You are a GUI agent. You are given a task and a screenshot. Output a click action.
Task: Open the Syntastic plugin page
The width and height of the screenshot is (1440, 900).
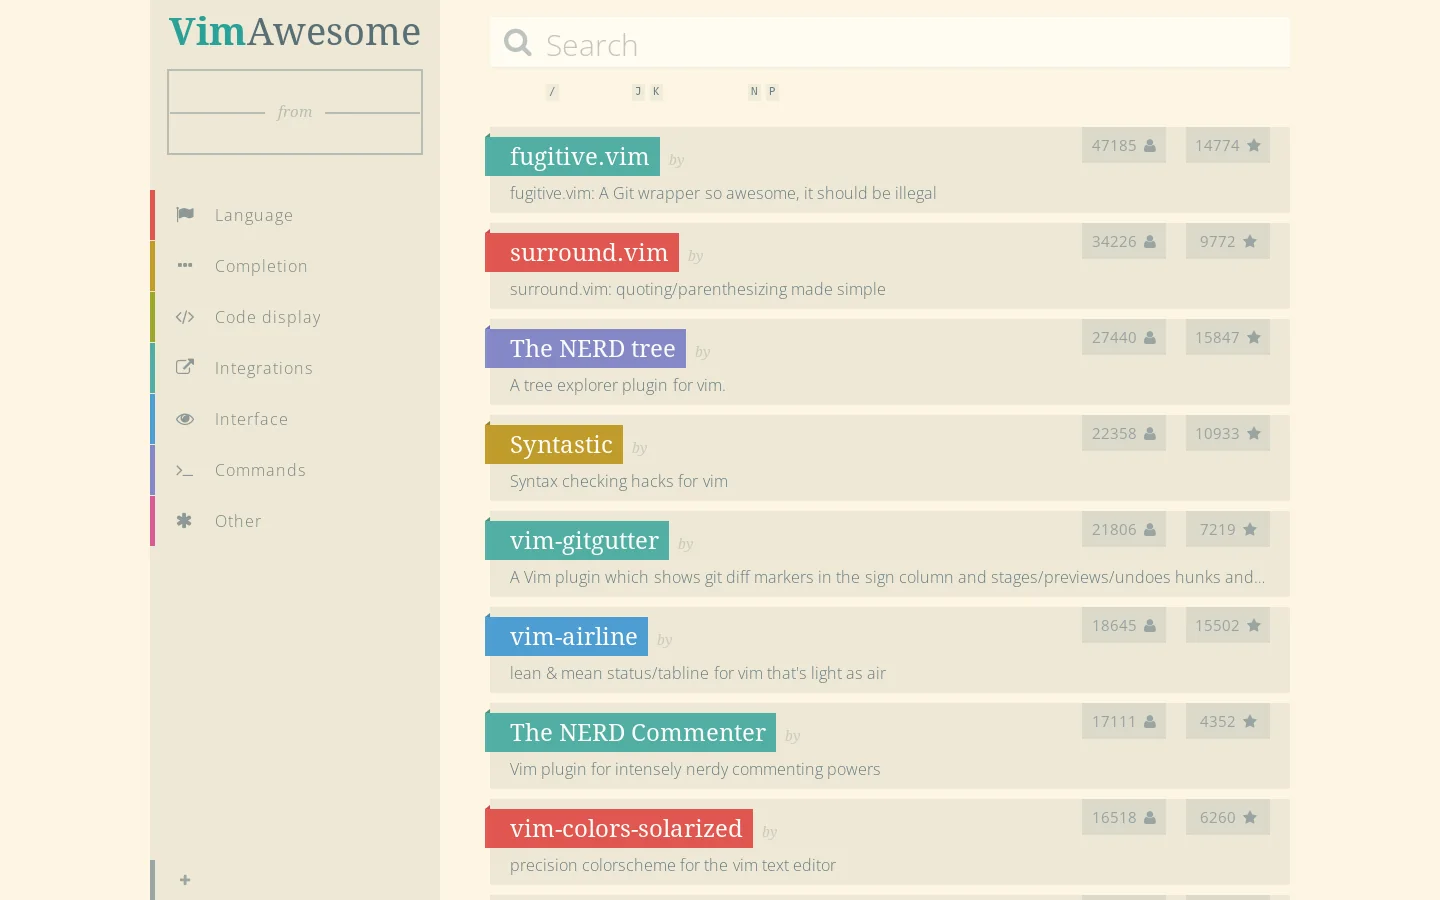tap(554, 444)
